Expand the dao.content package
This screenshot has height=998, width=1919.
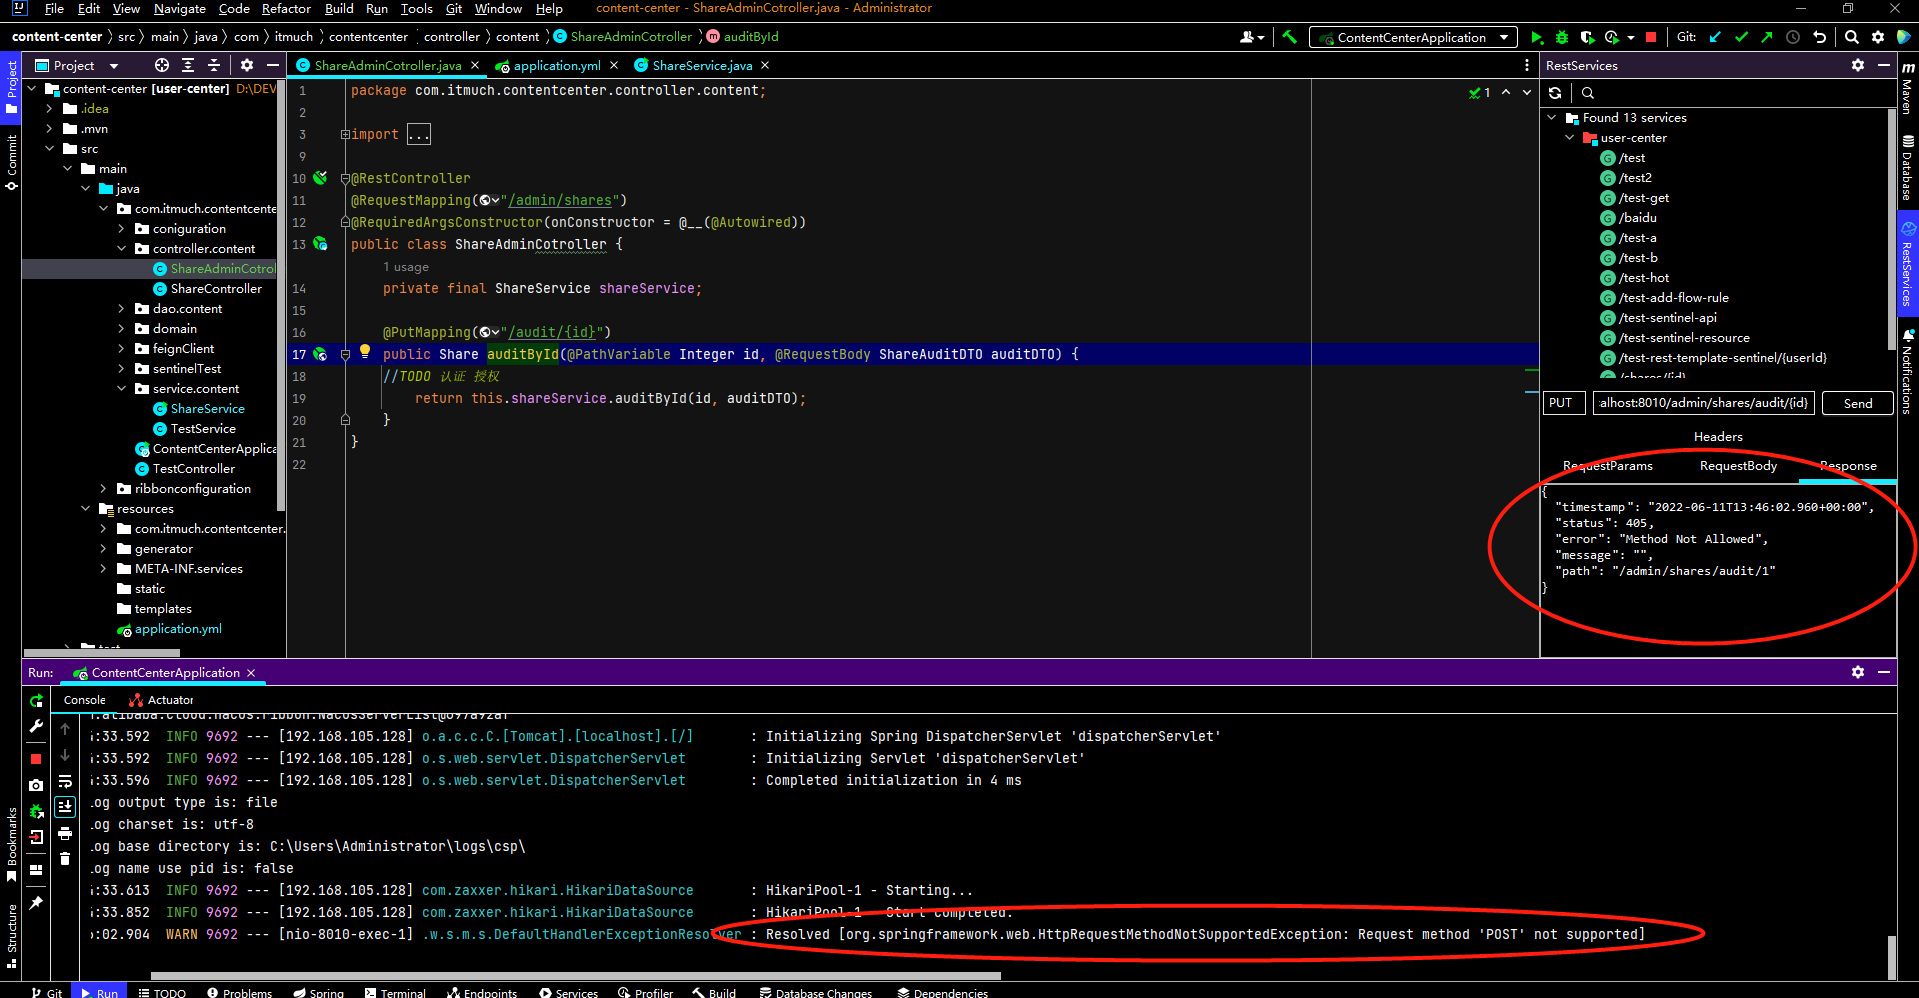tap(121, 309)
